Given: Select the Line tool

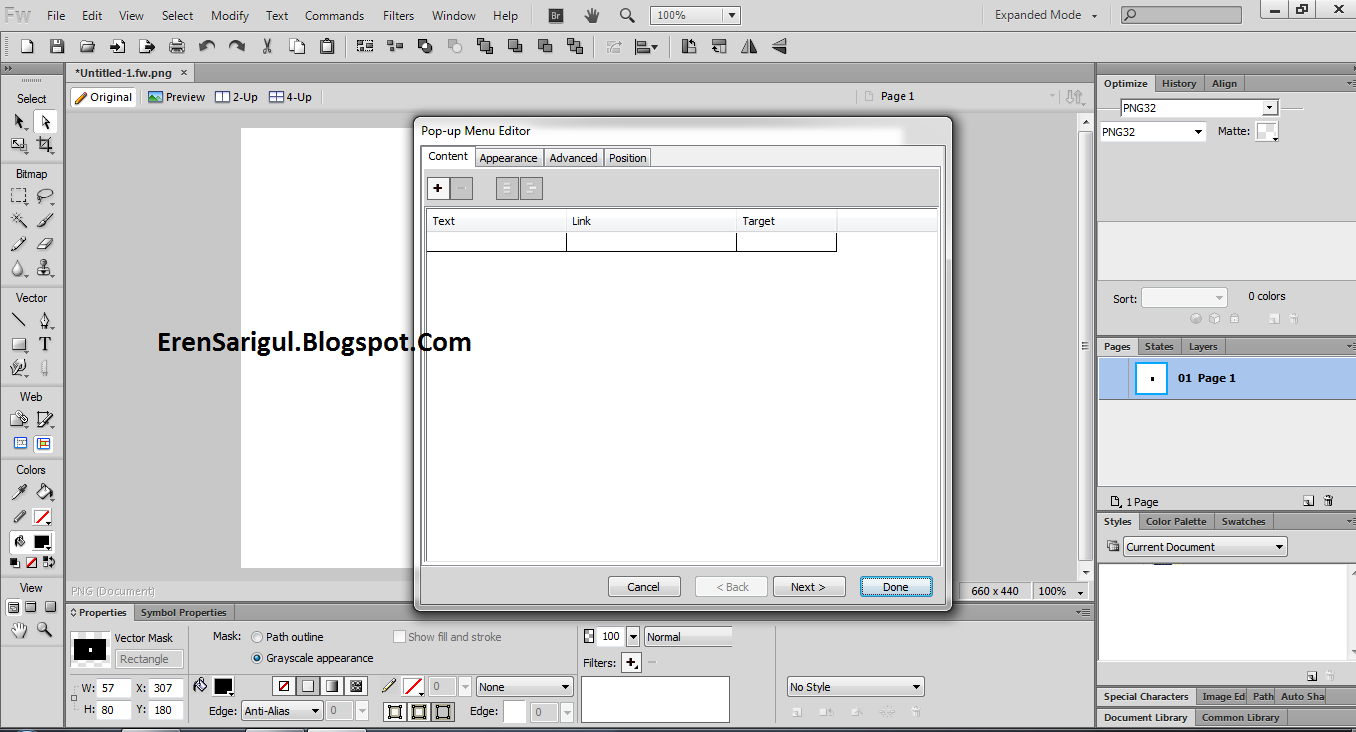Looking at the screenshot, I should [19, 321].
